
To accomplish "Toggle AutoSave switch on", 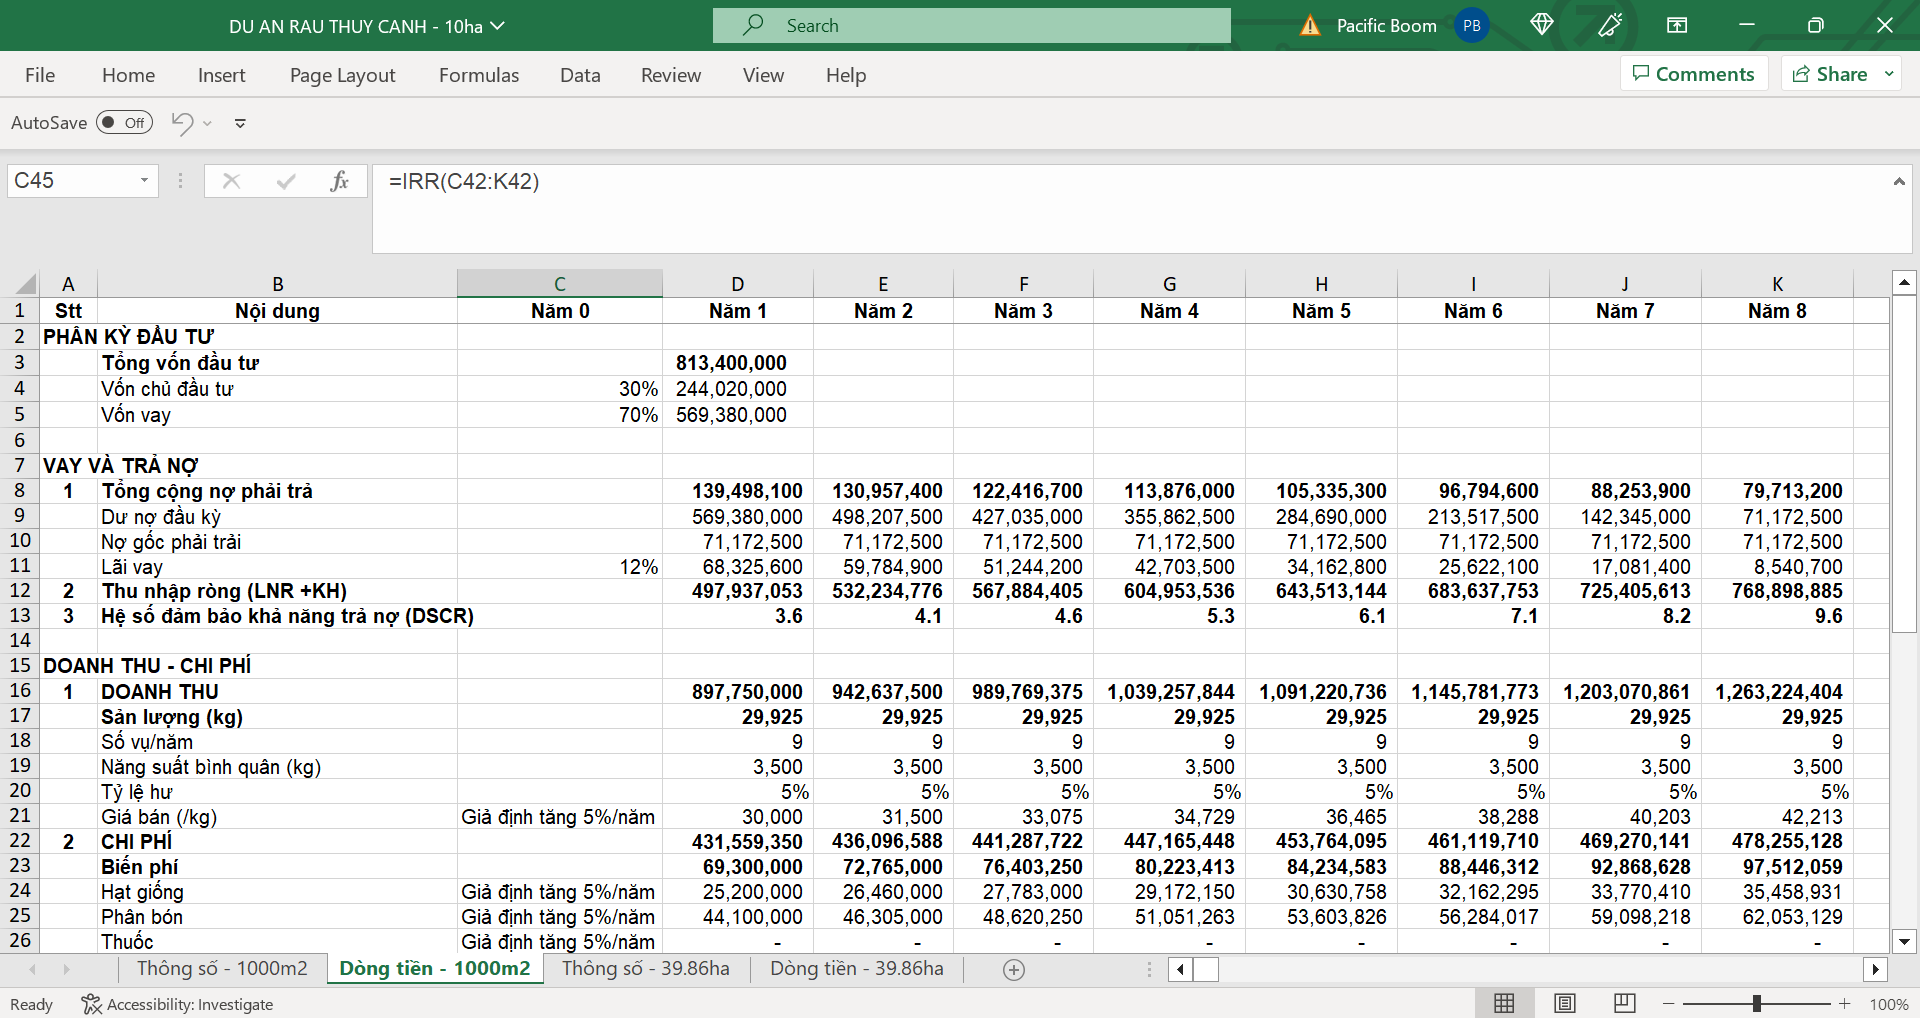I will point(124,123).
